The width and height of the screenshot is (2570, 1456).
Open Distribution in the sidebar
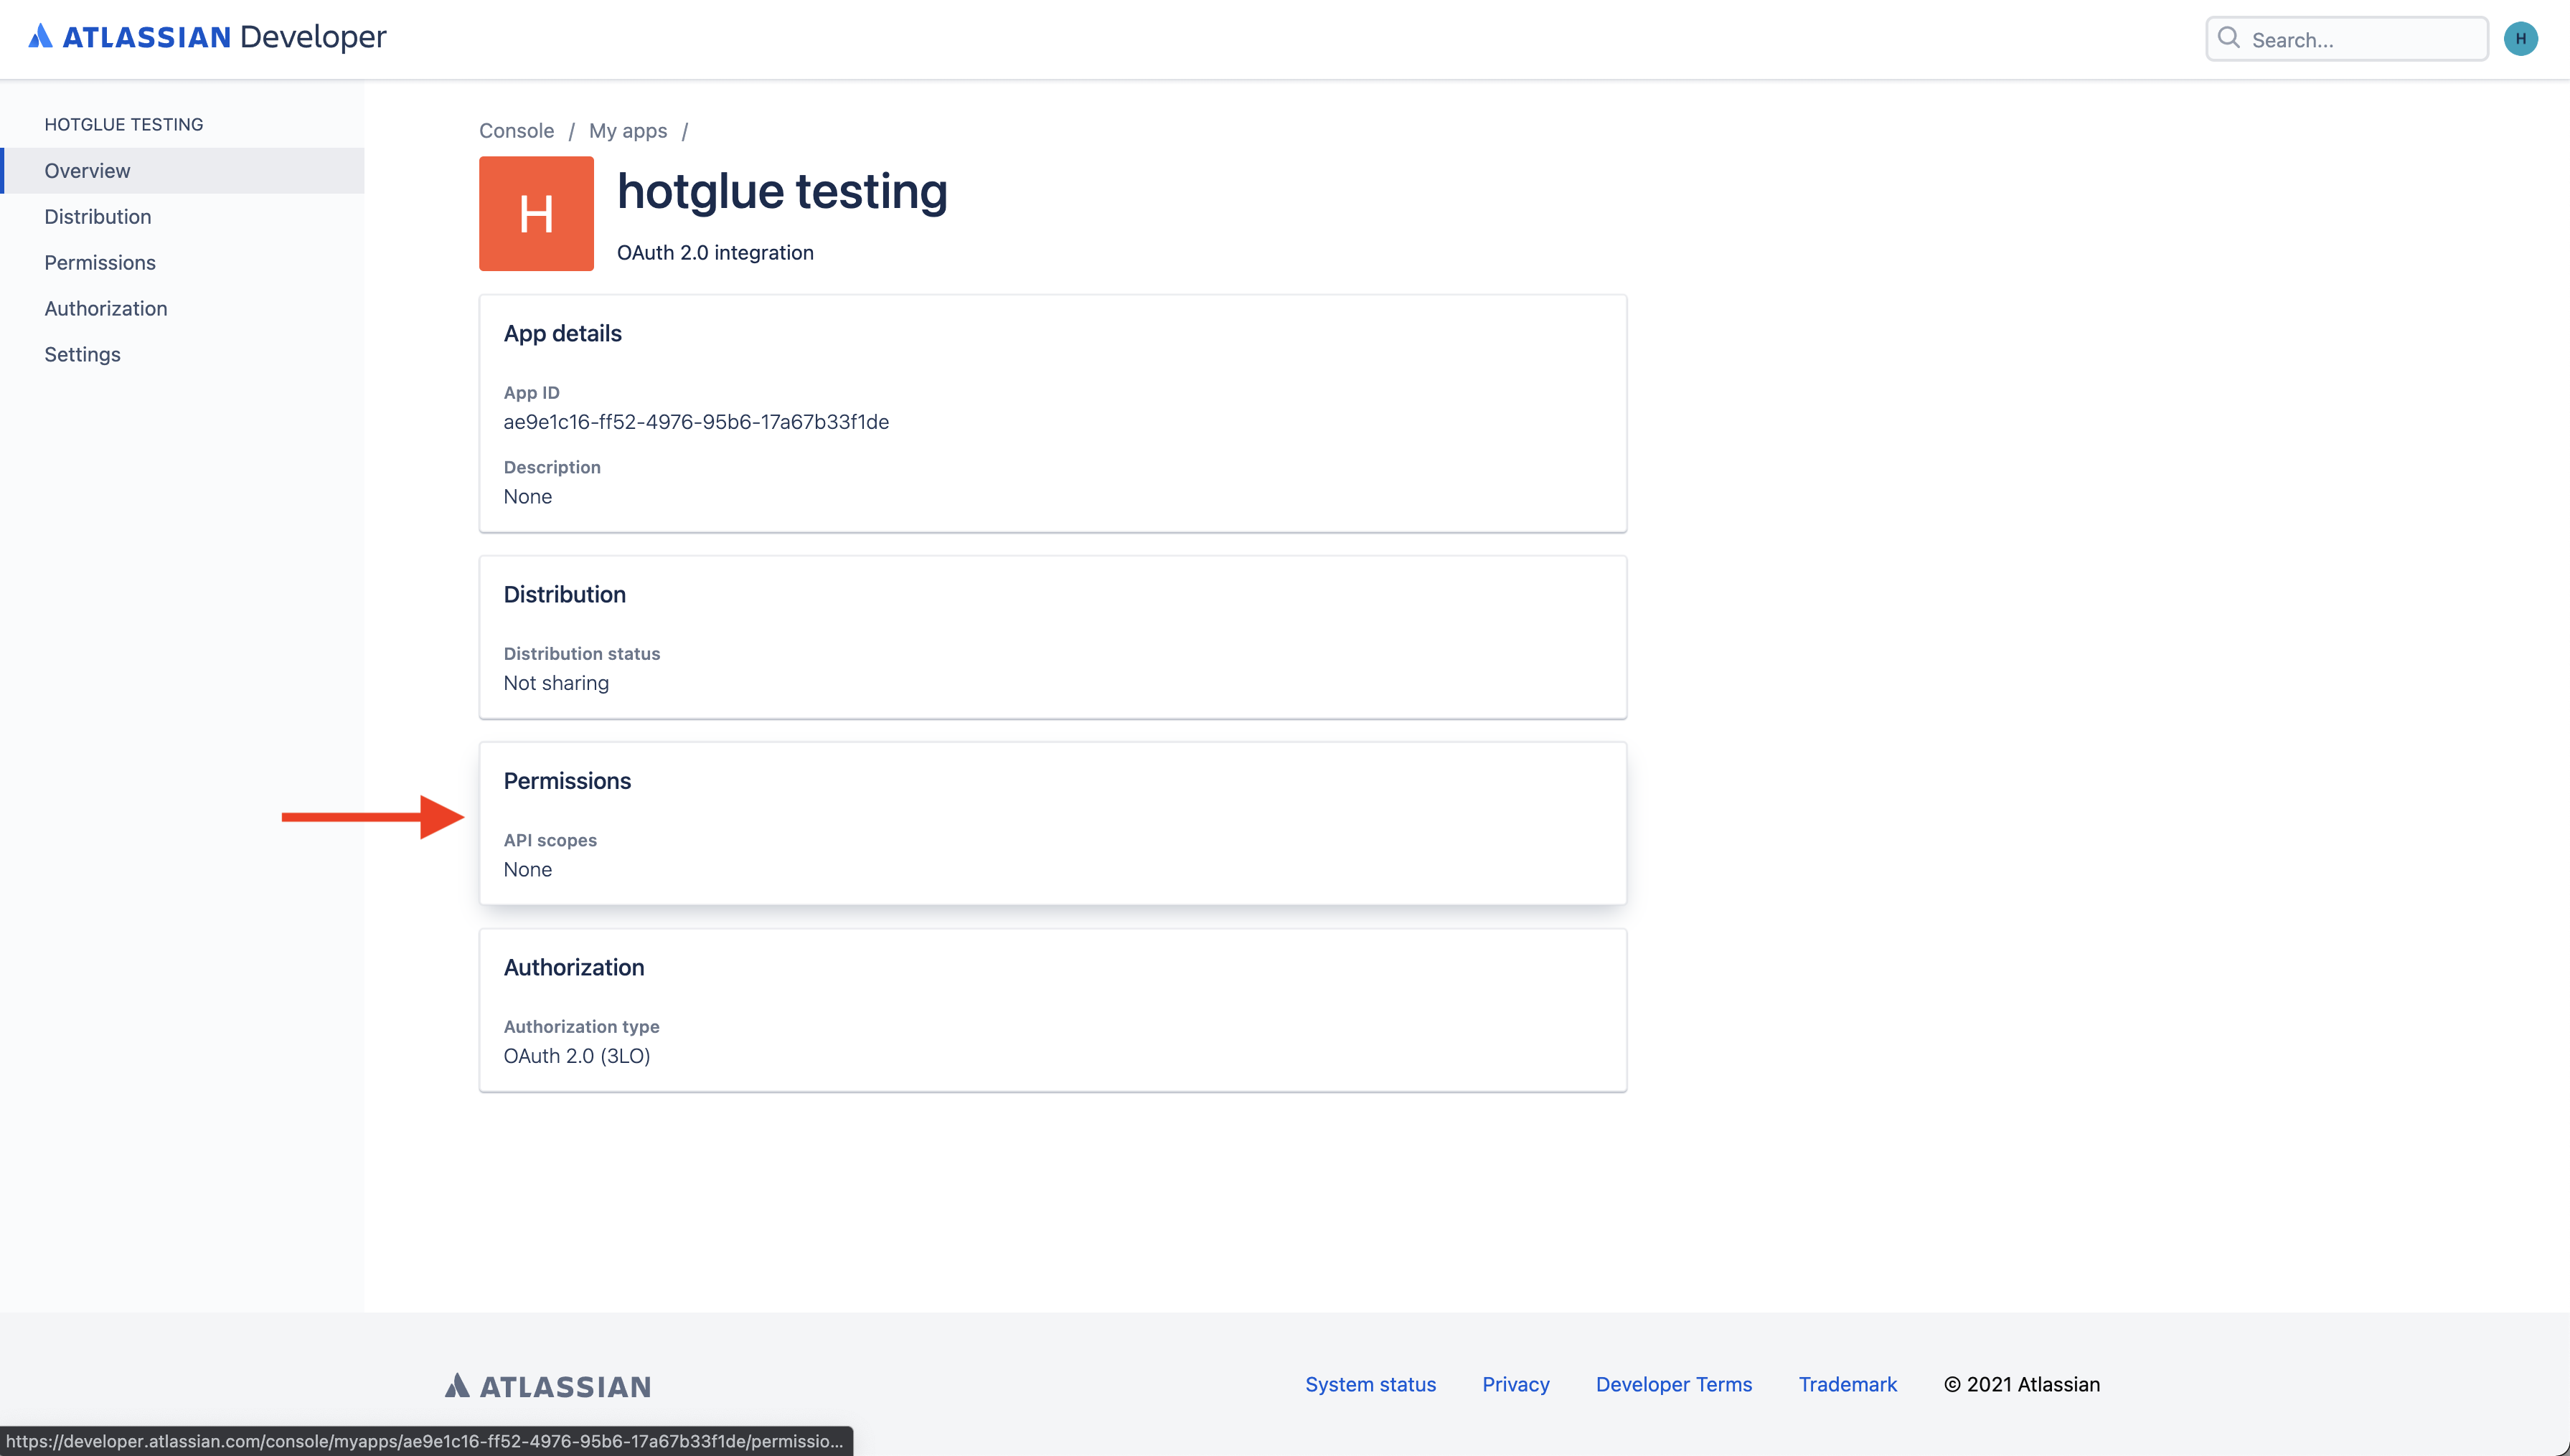[x=97, y=216]
